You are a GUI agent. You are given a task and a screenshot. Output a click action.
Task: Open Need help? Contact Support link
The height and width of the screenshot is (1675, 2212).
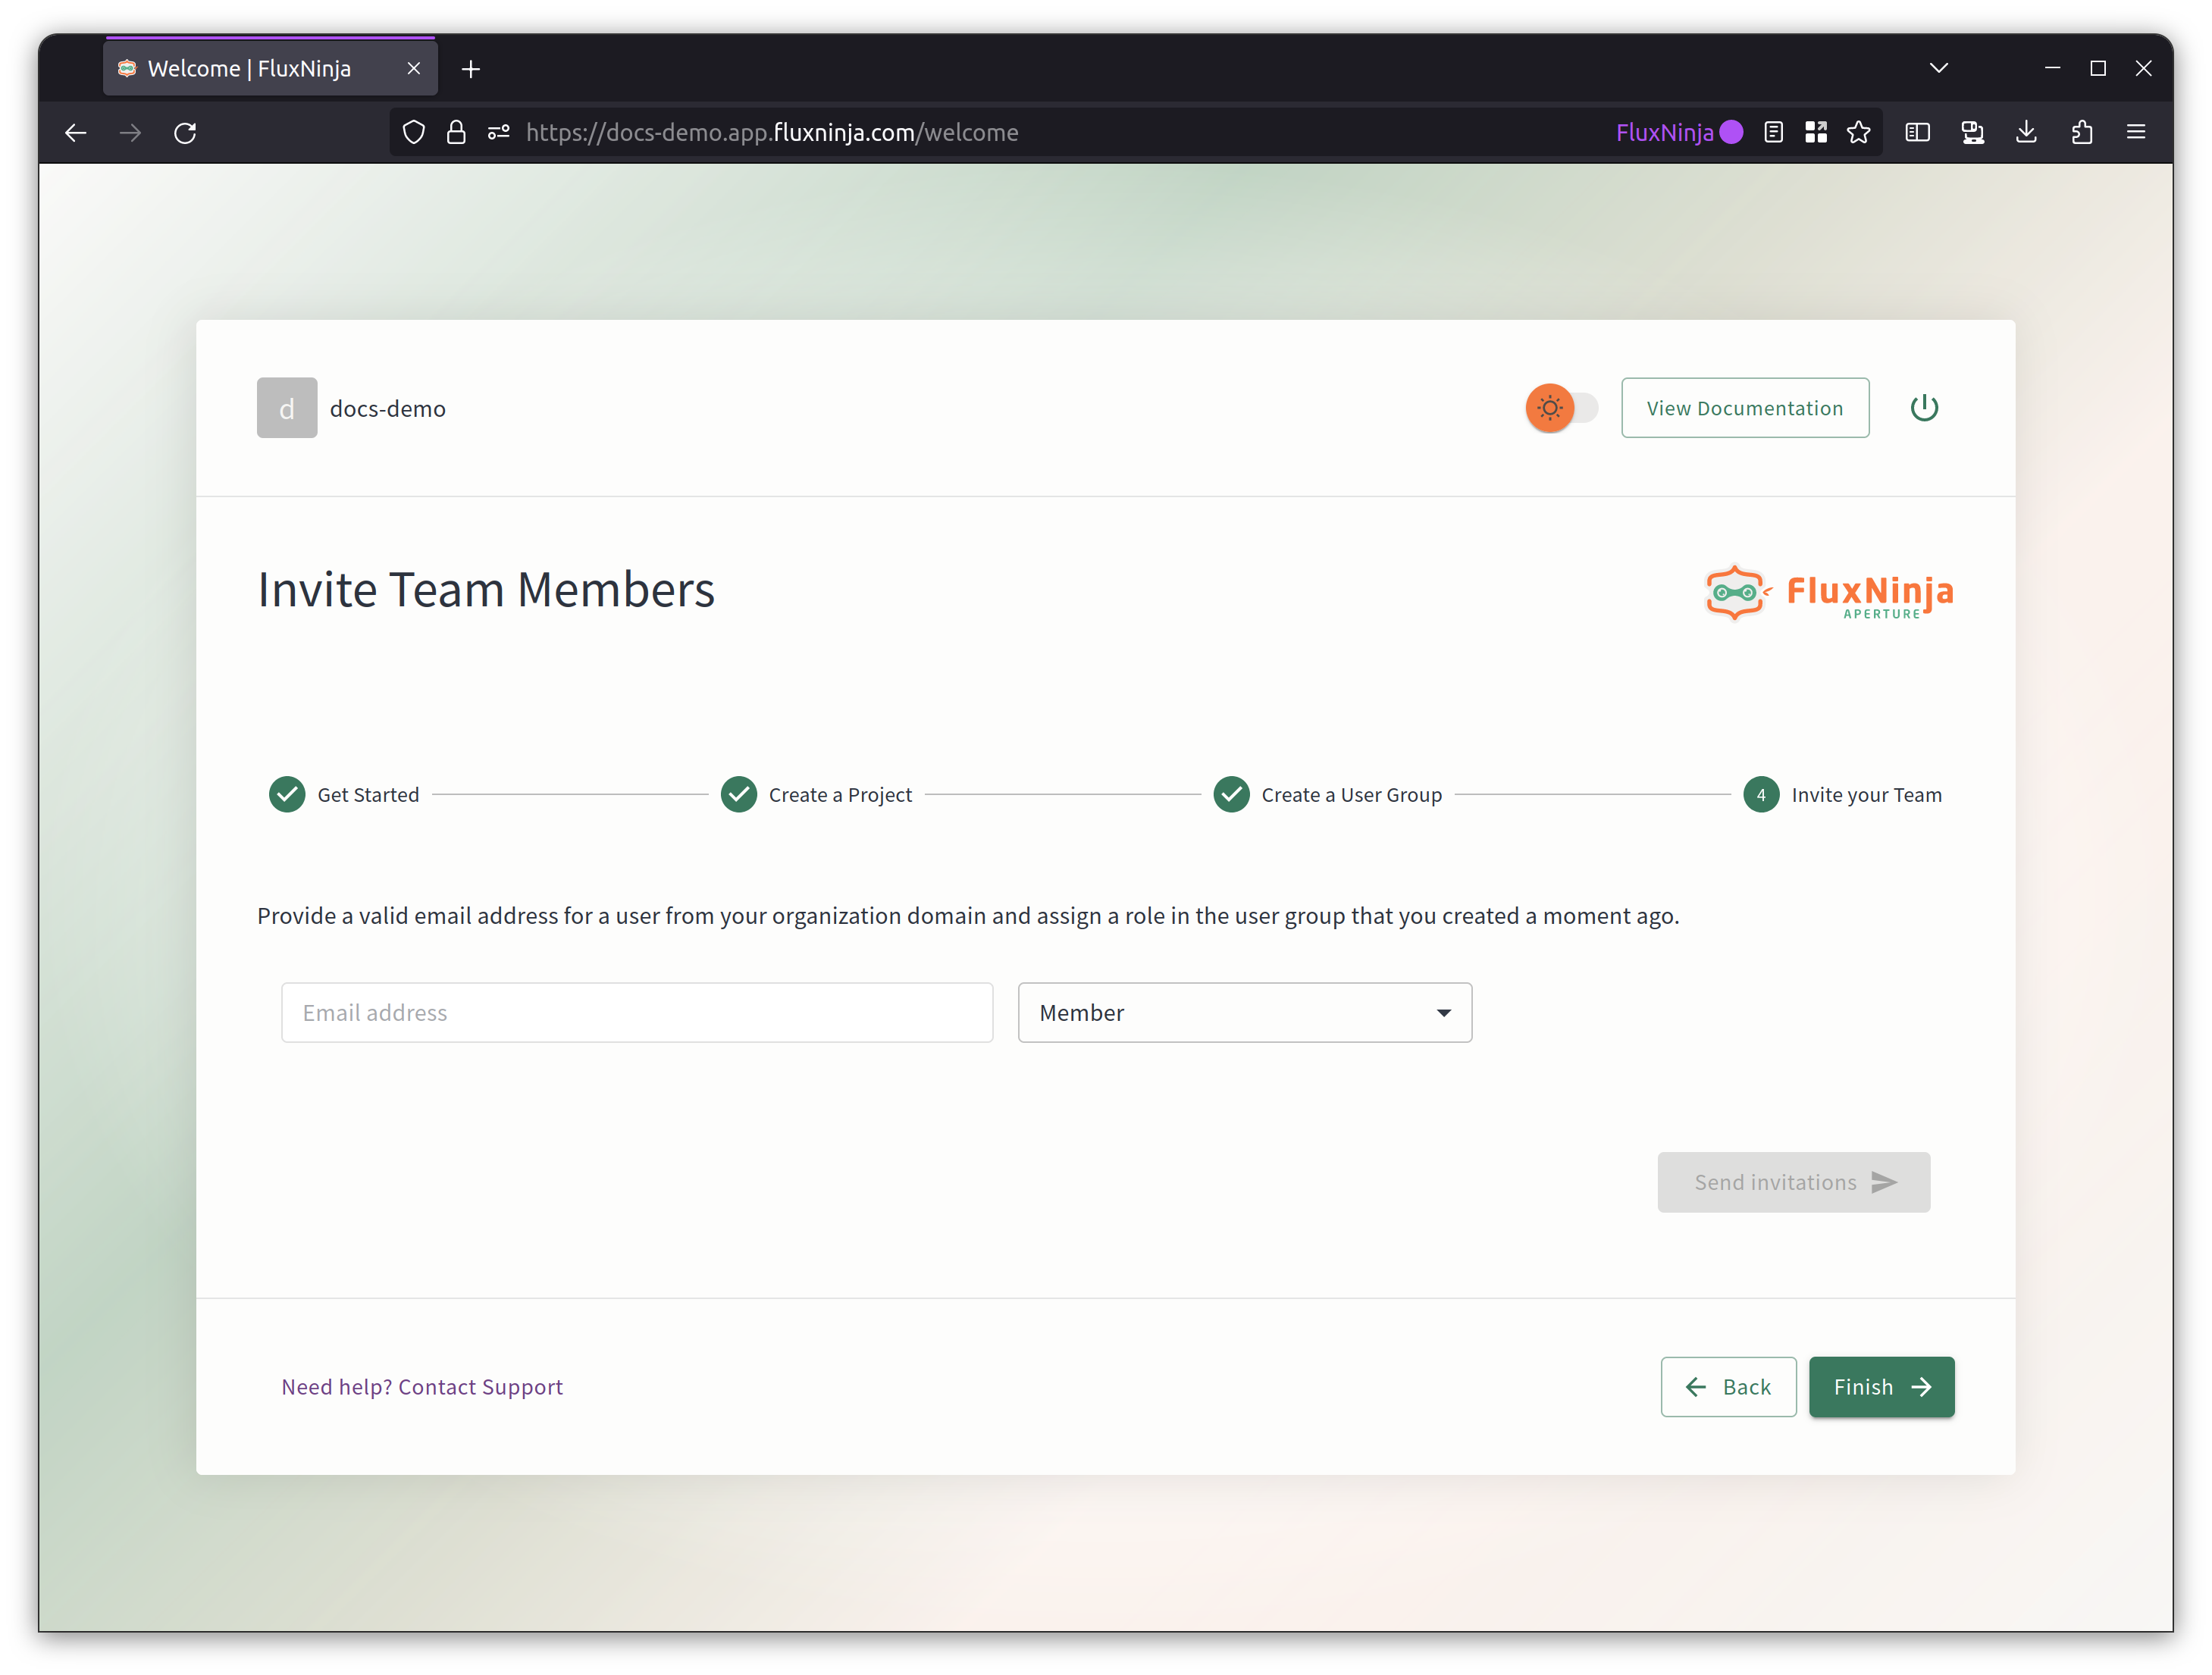(x=422, y=1387)
